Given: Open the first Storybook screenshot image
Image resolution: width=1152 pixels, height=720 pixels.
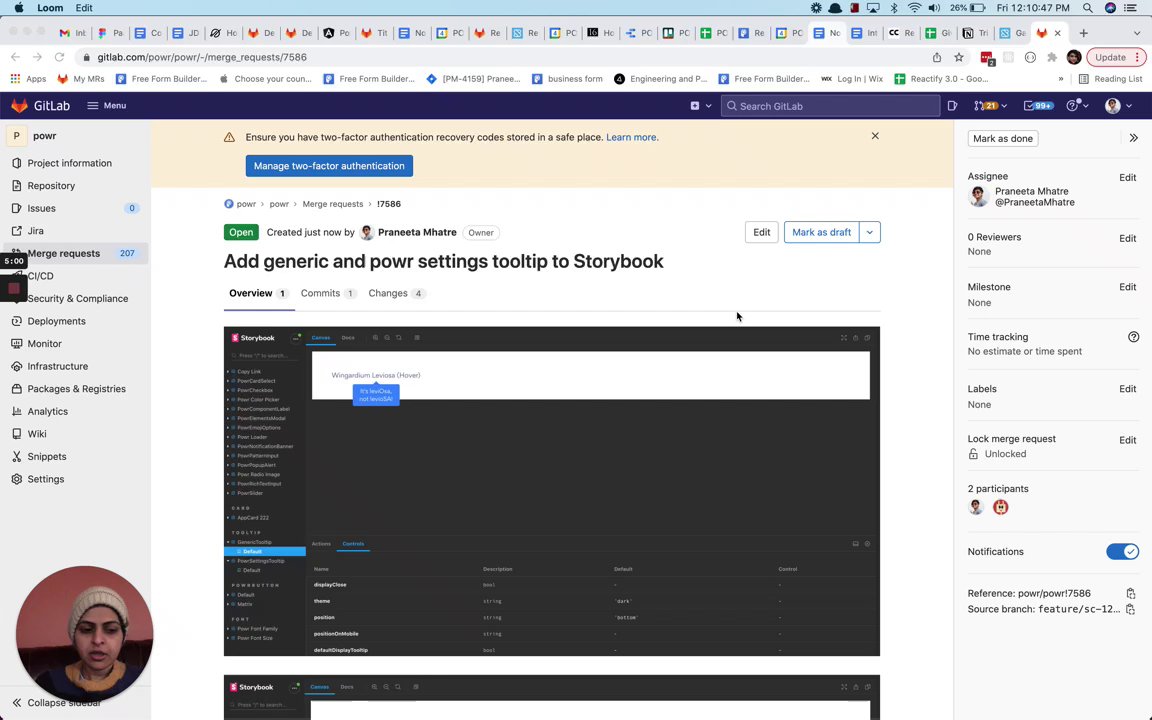Looking at the screenshot, I should (552, 492).
